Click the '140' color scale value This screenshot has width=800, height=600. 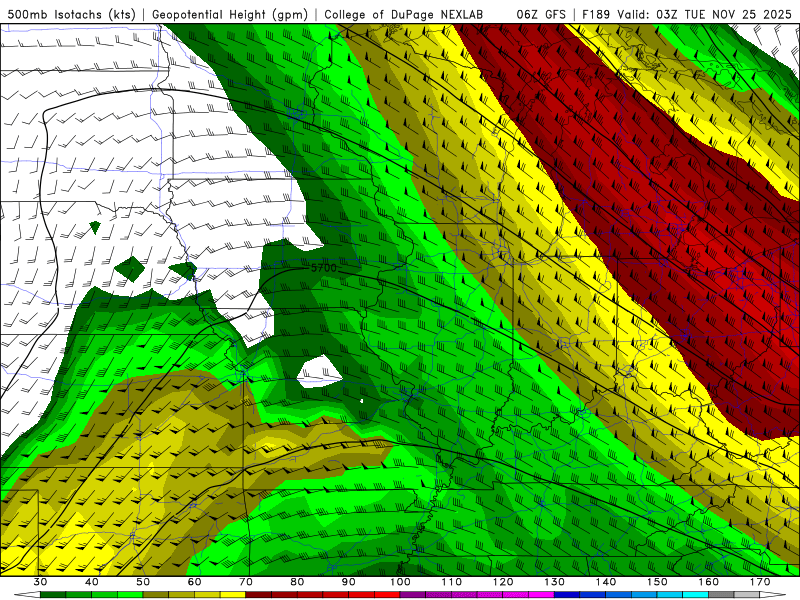coord(606,582)
